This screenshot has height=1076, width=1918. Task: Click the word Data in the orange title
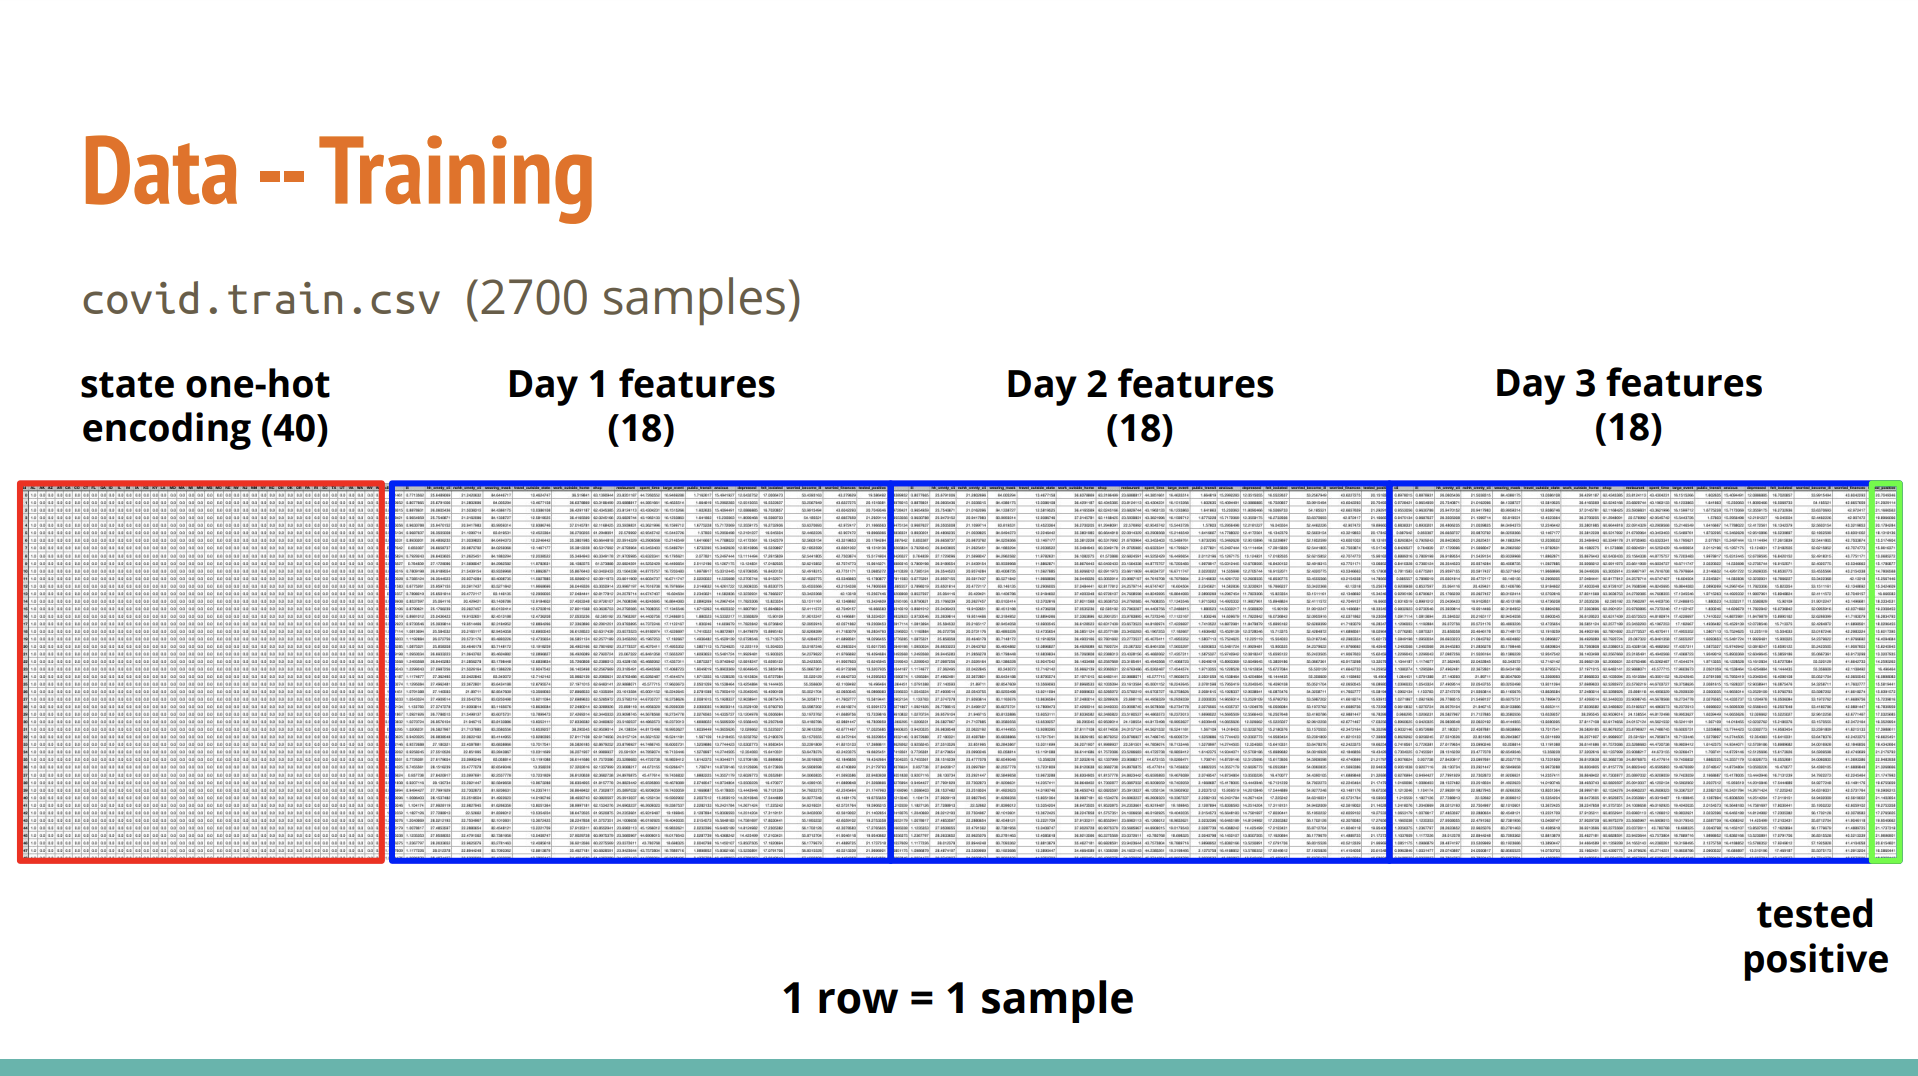pyautogui.click(x=161, y=172)
